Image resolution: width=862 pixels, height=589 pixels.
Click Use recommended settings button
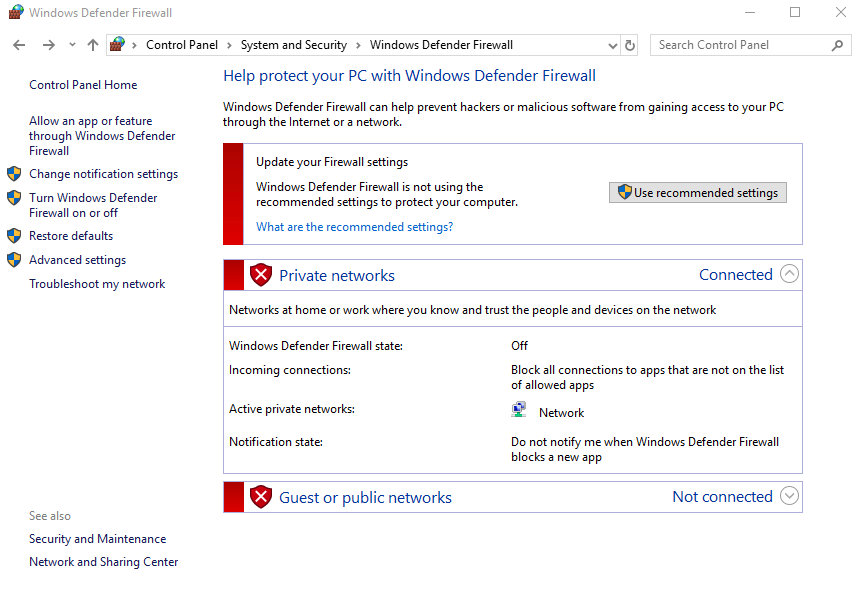tap(698, 192)
